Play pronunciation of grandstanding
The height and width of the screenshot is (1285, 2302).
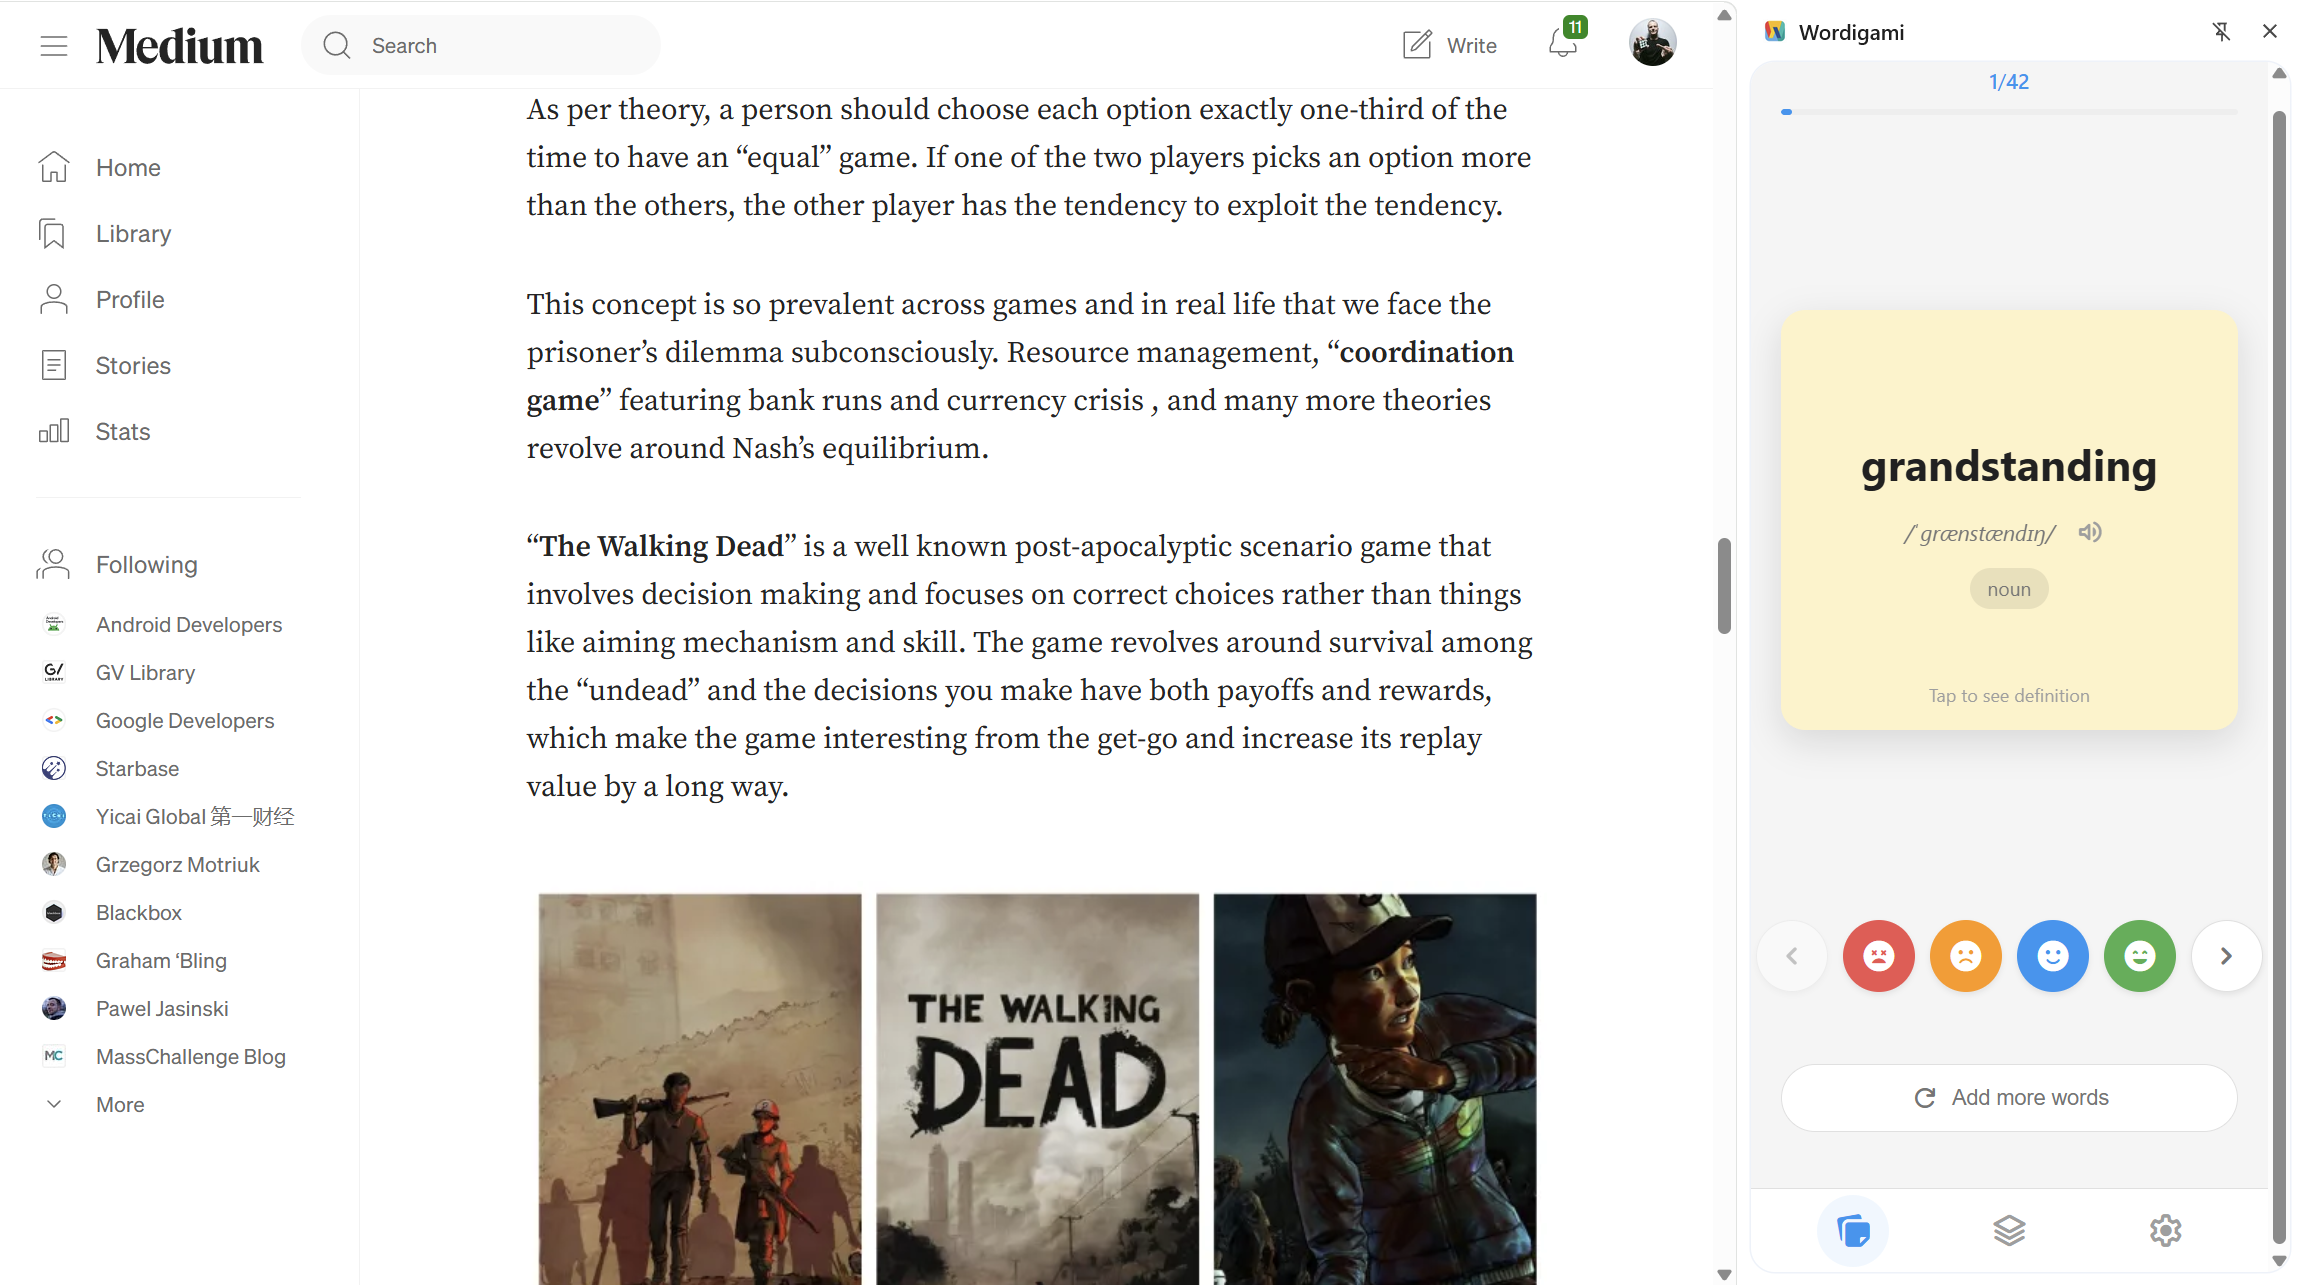[x=2090, y=532]
